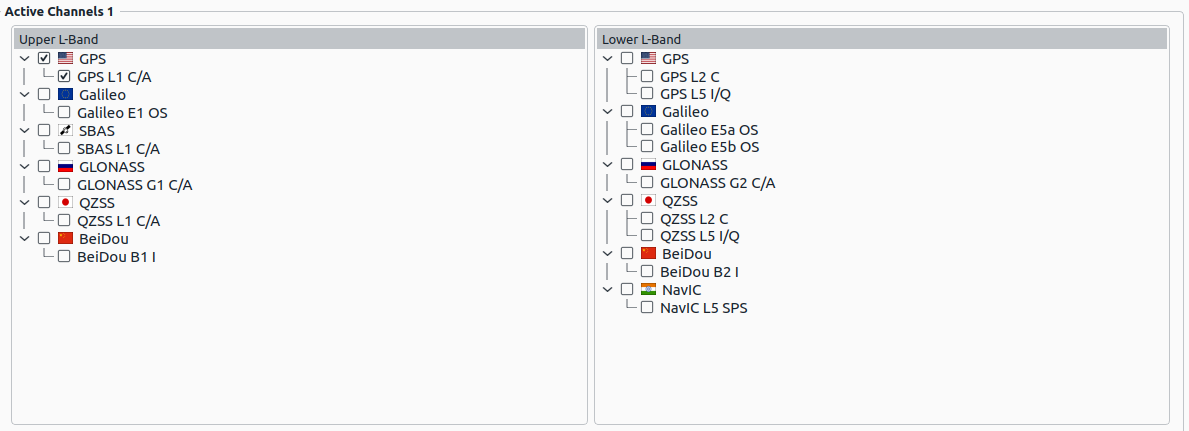
Task: Click the Upper L-Band column header
Action: pyautogui.click(x=299, y=39)
